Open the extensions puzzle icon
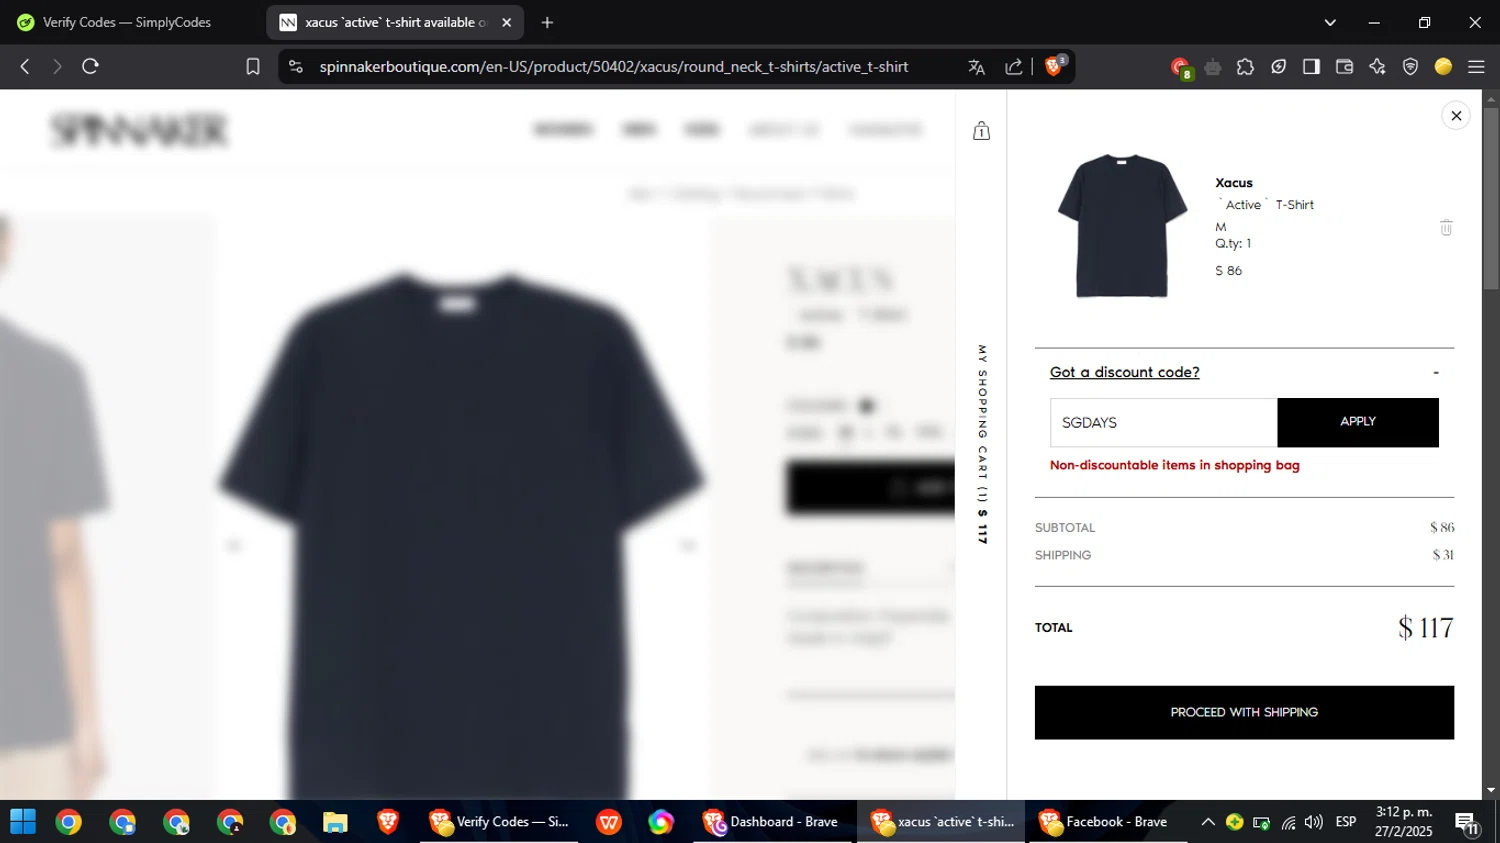The width and height of the screenshot is (1500, 843). click(x=1245, y=67)
